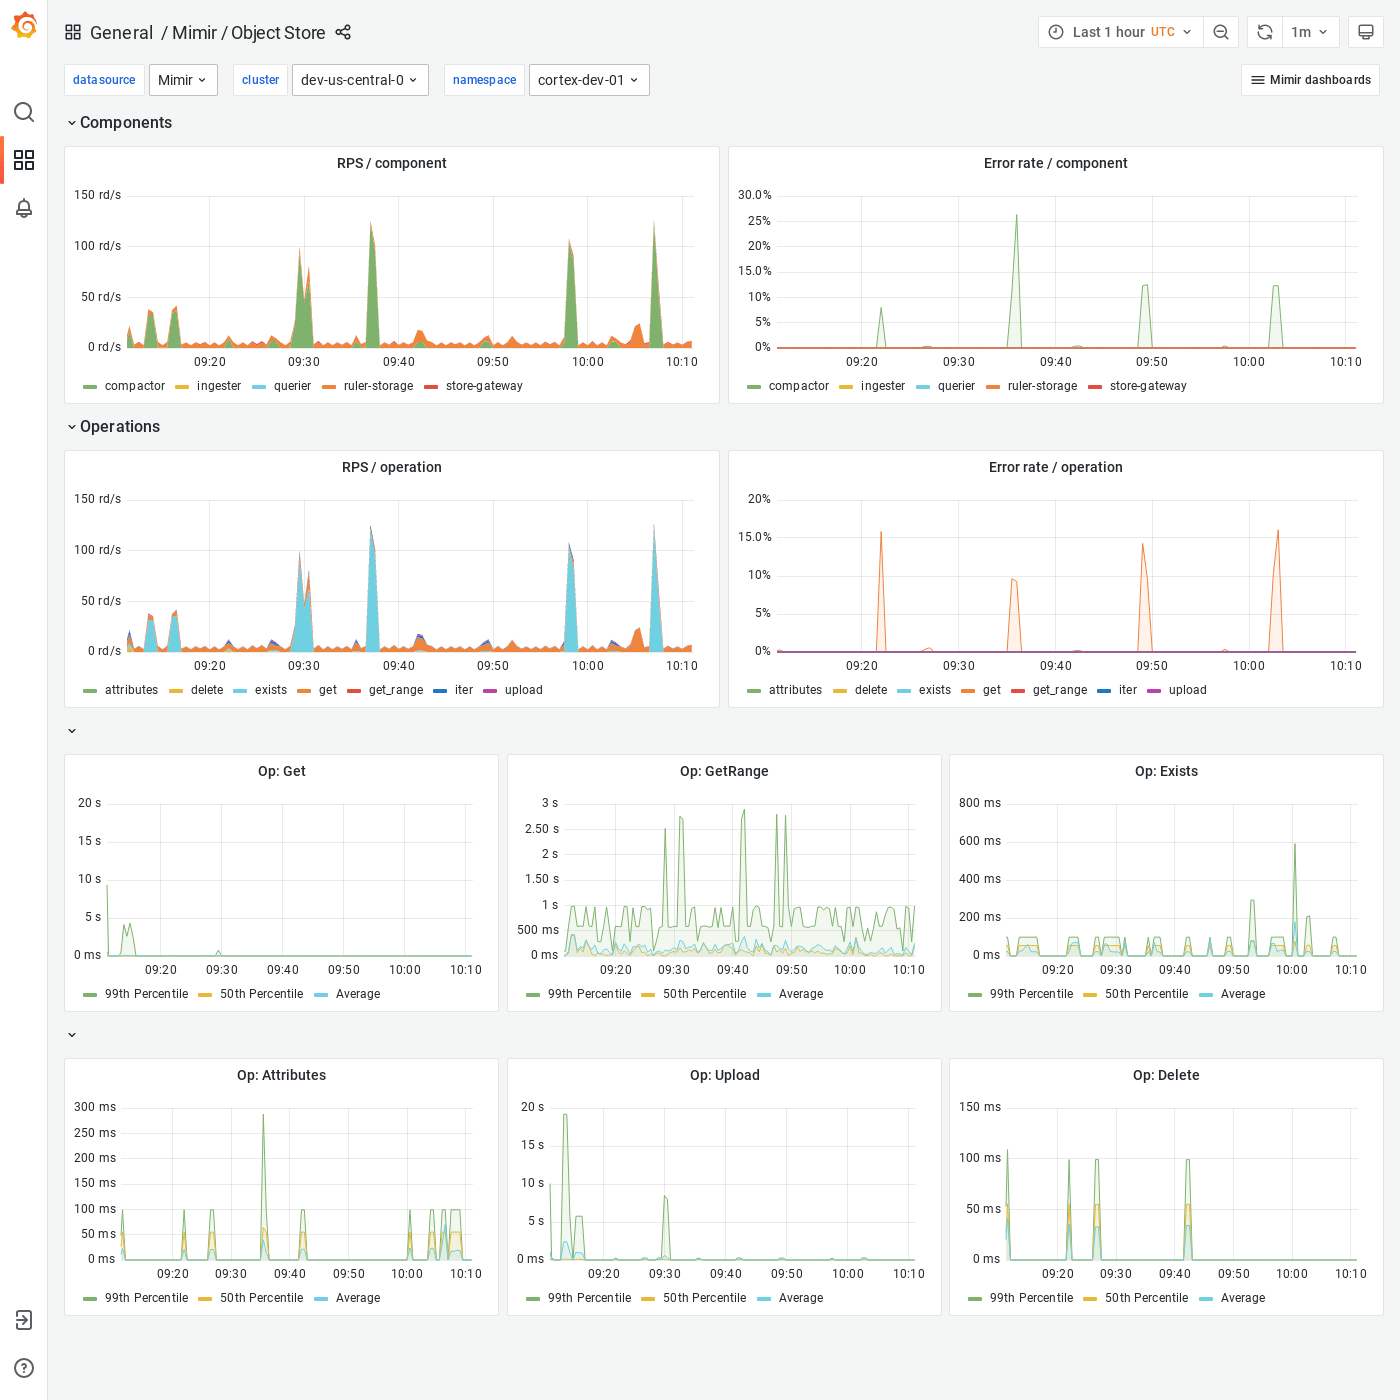Open the Dashboards sidebar icon
1400x1400 pixels.
point(24,160)
